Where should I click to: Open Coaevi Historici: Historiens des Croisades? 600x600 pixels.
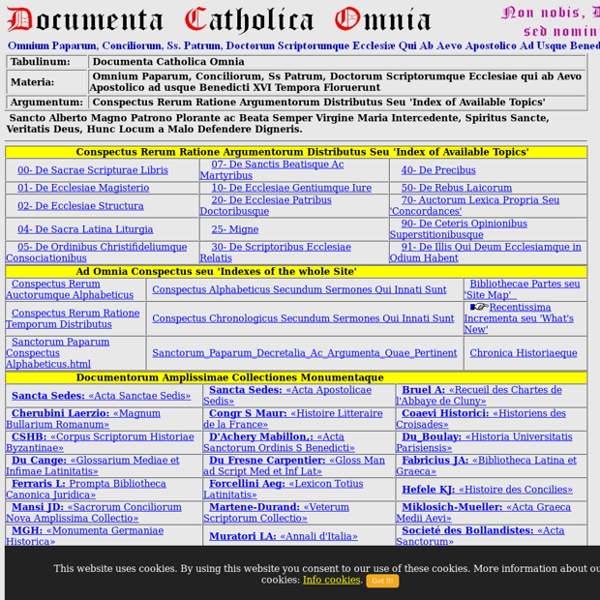481,419
